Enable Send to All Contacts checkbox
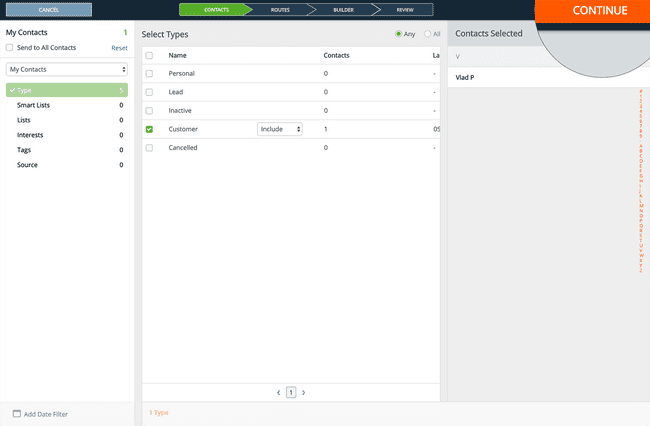Viewport: 650px width, 426px height. pyautogui.click(x=10, y=47)
